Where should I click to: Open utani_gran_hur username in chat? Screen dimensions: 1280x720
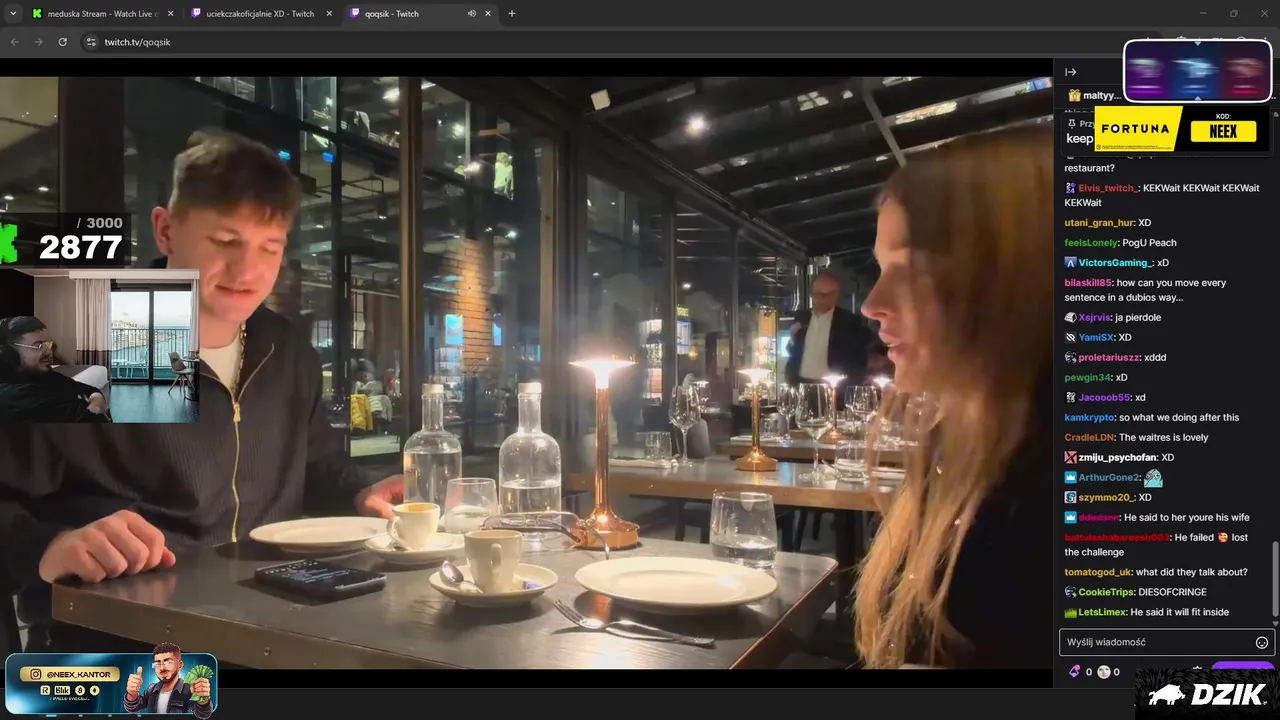pos(1099,223)
